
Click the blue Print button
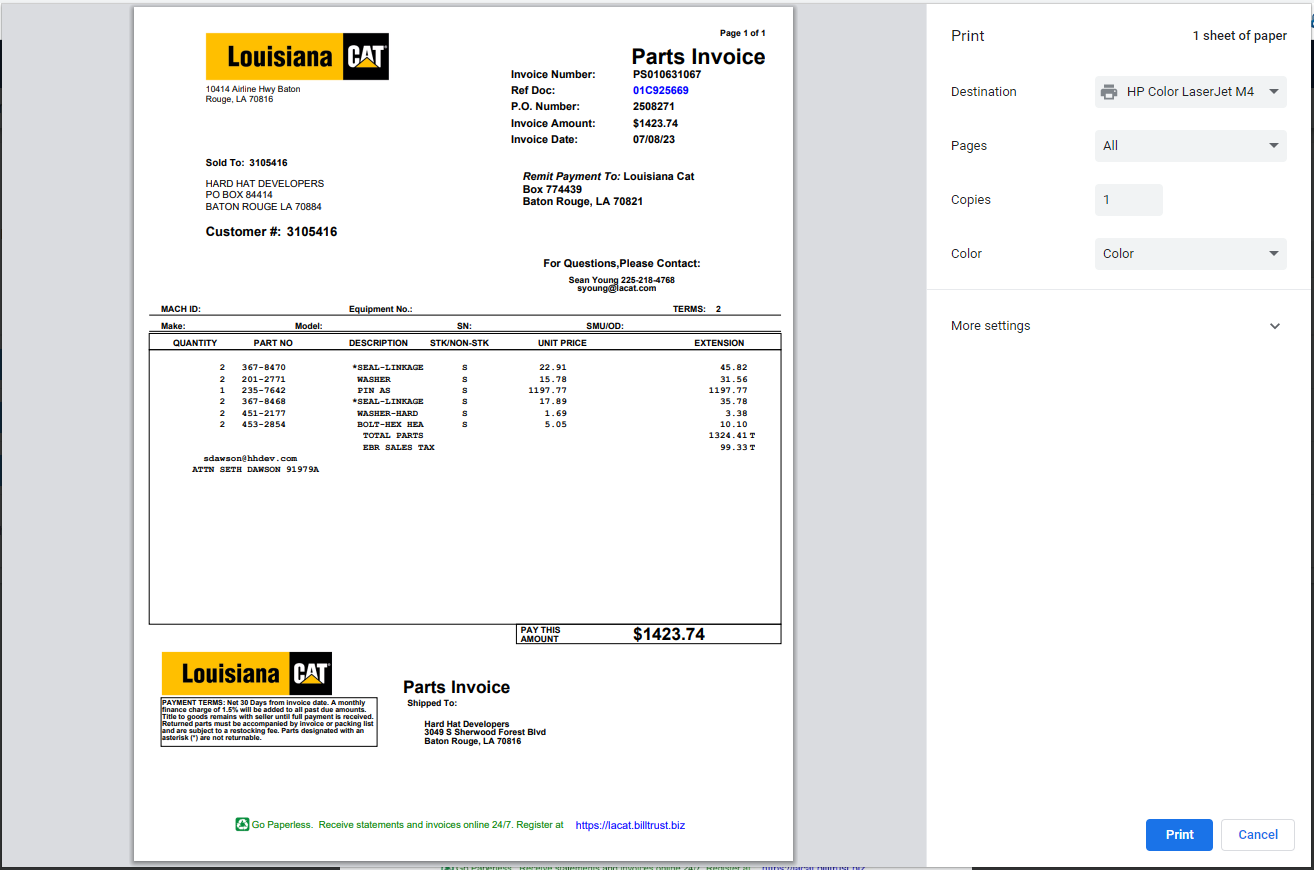(1179, 835)
